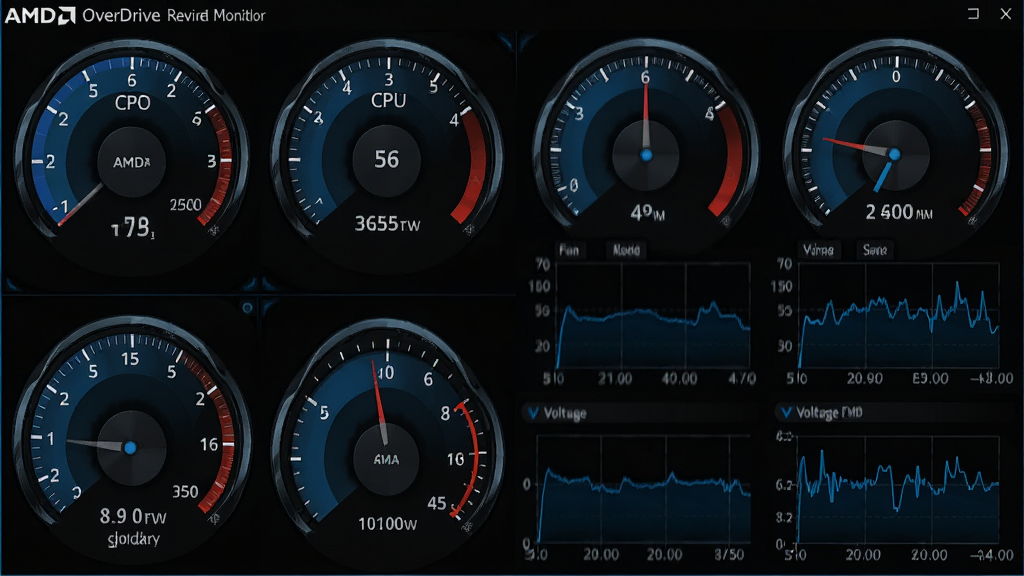
Task: Switch to the Fan tab
Action: [x=569, y=250]
